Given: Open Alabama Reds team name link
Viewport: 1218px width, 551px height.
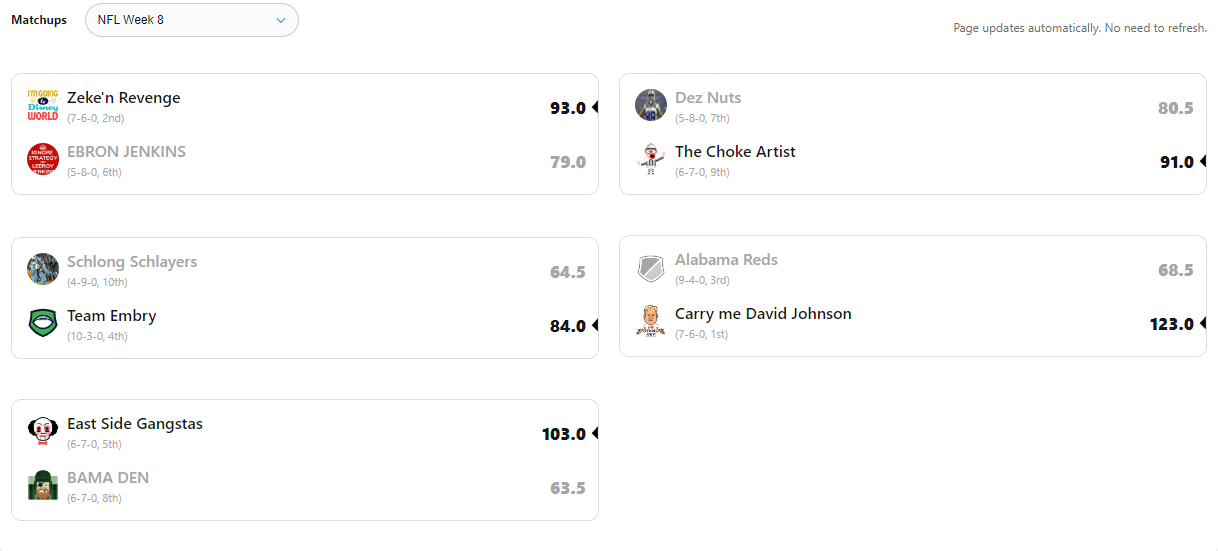Looking at the screenshot, I should click(726, 260).
